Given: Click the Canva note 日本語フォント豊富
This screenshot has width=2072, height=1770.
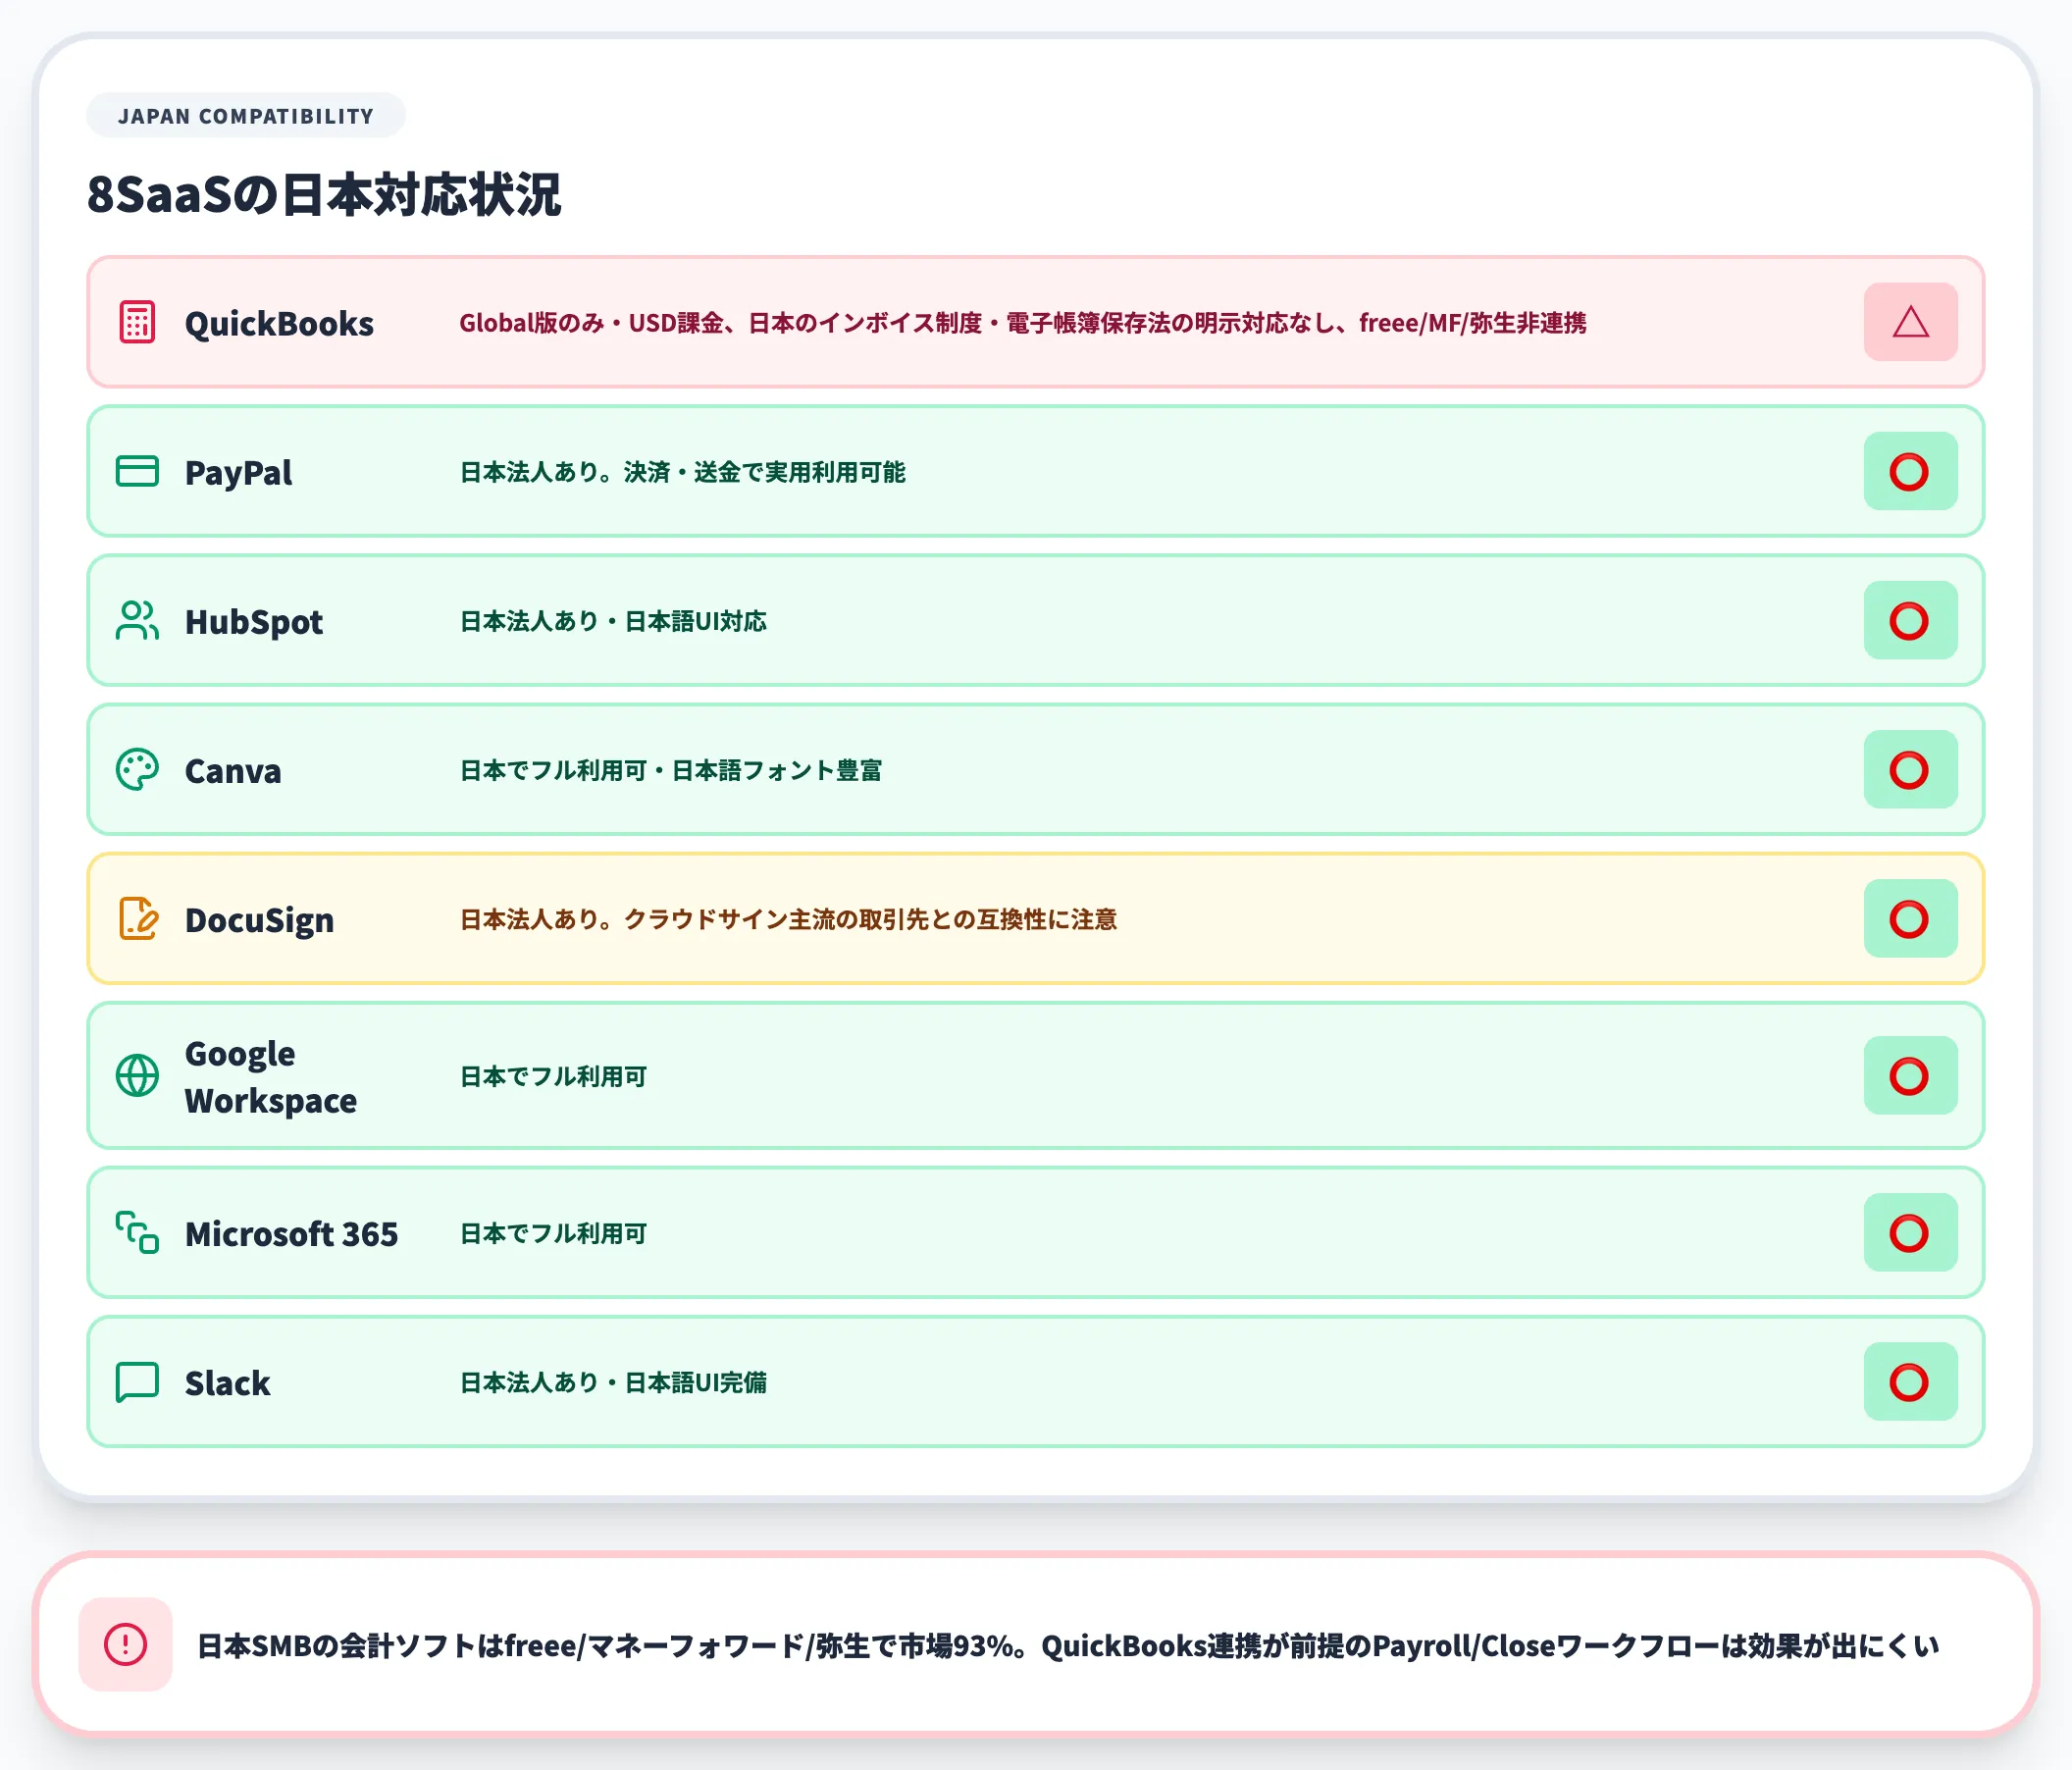Looking at the screenshot, I should pos(777,770).
